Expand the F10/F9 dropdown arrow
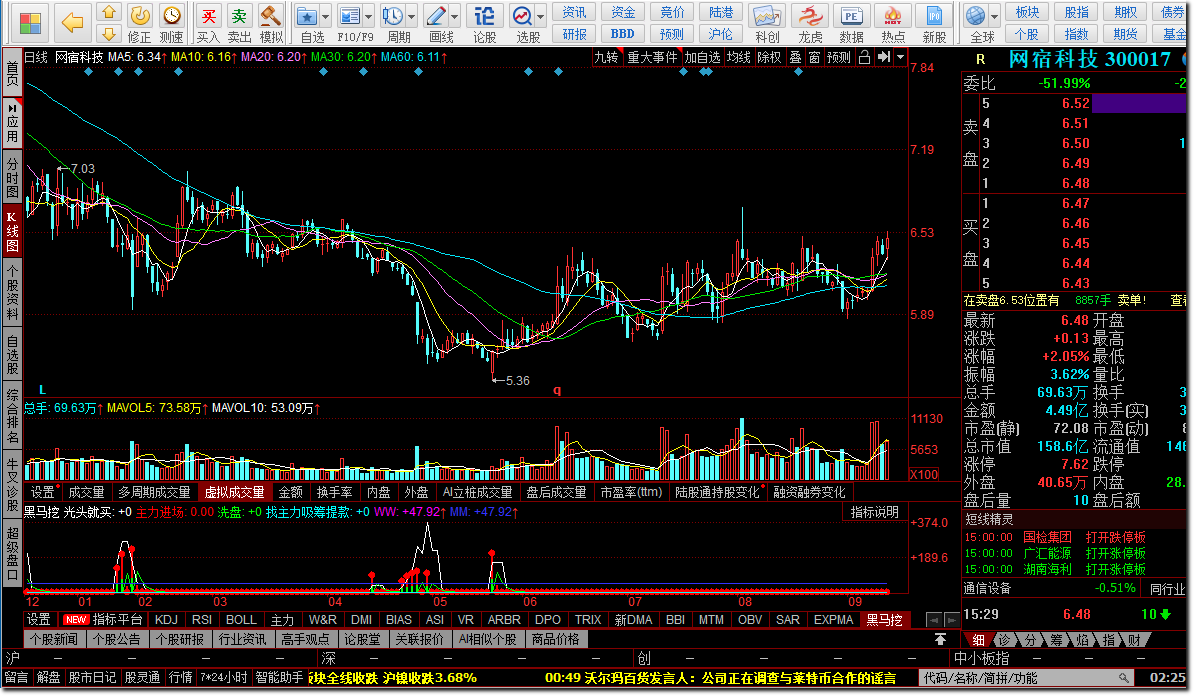Screen dimensions: 1195x696 point(368,16)
